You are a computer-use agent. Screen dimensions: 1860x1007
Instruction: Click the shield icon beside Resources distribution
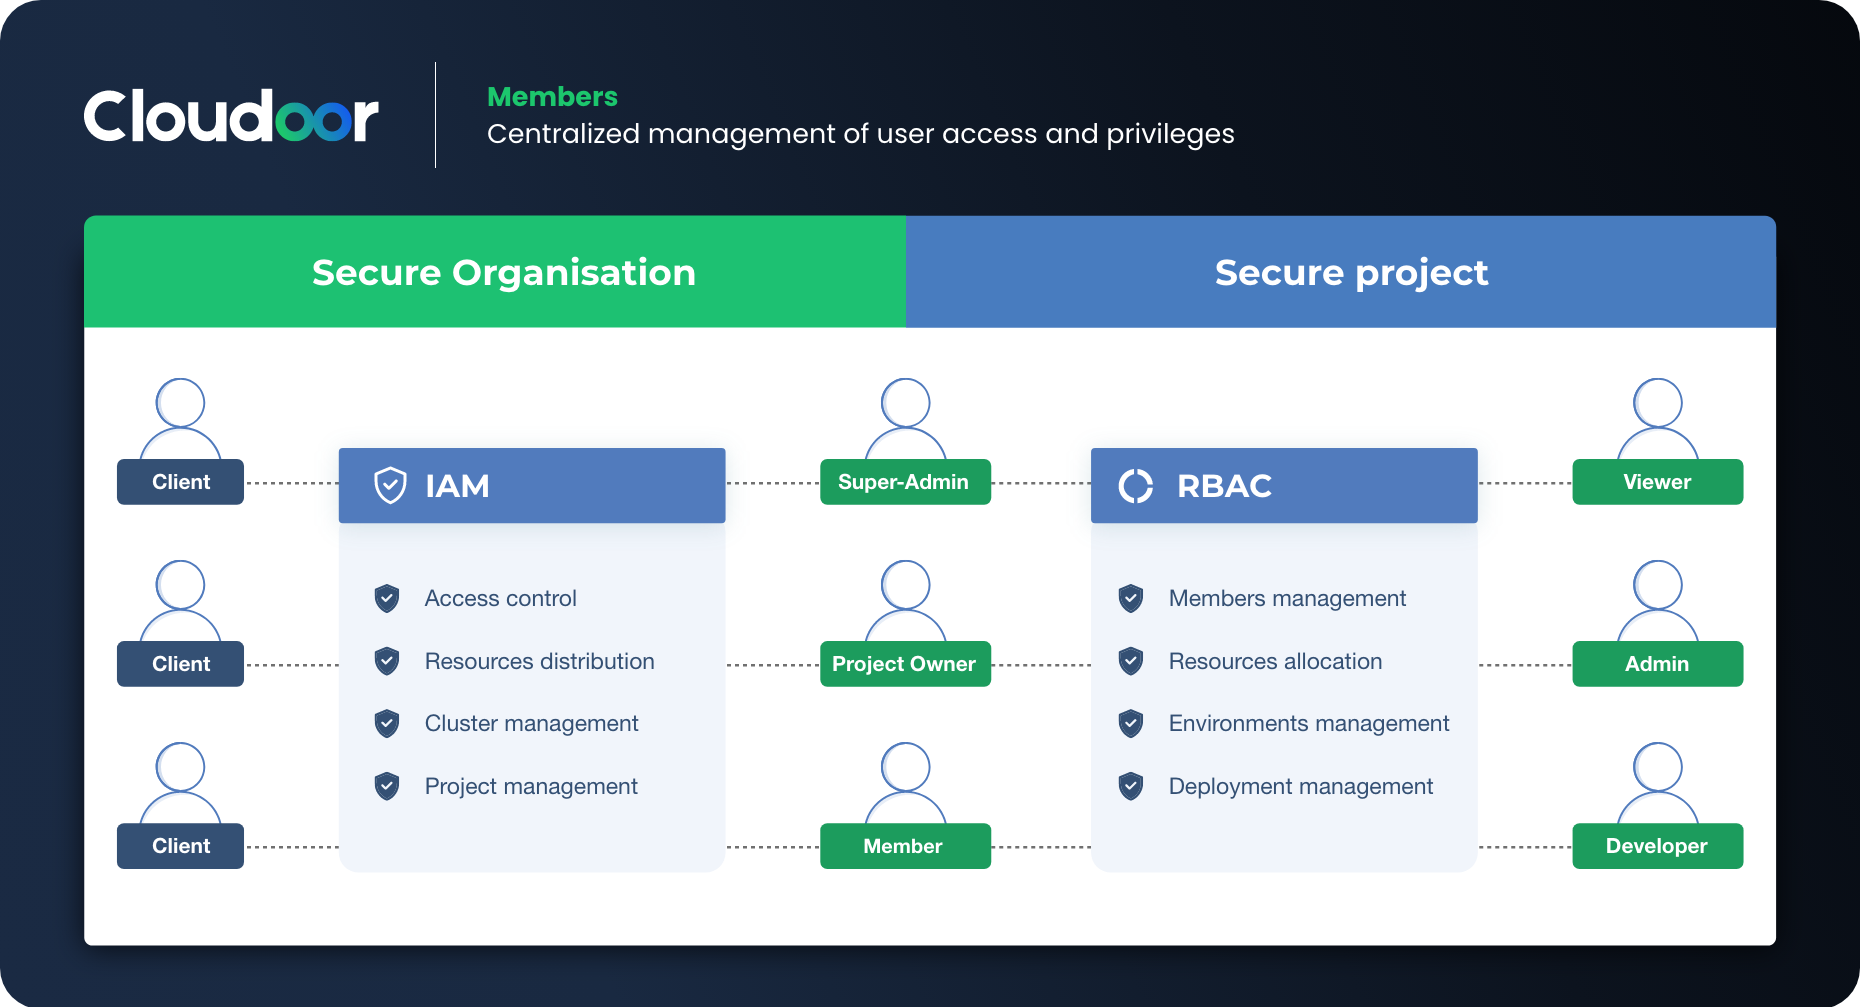tap(387, 661)
